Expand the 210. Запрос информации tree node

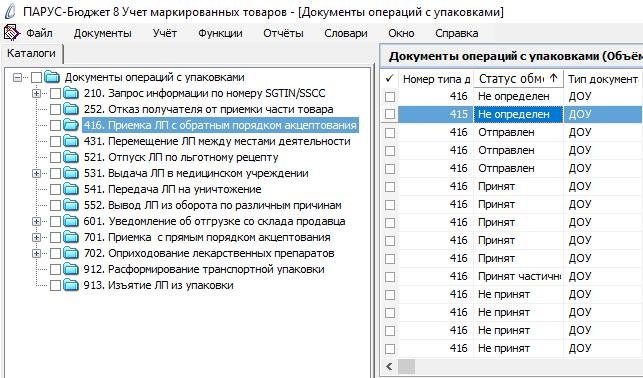tap(36, 93)
